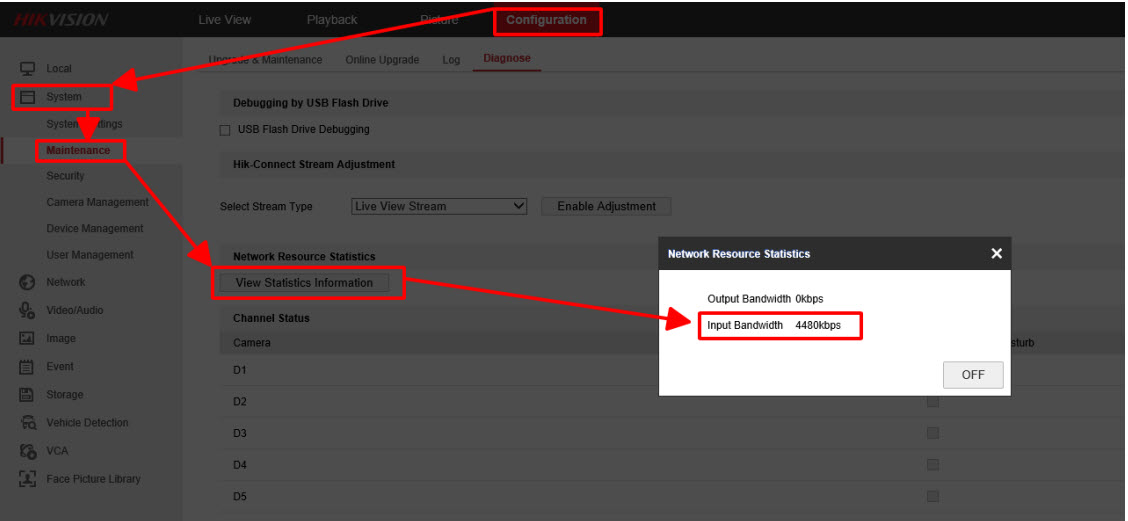Toggle the checkbox in the D2 row
The width and height of the screenshot is (1128, 521).
(933, 402)
